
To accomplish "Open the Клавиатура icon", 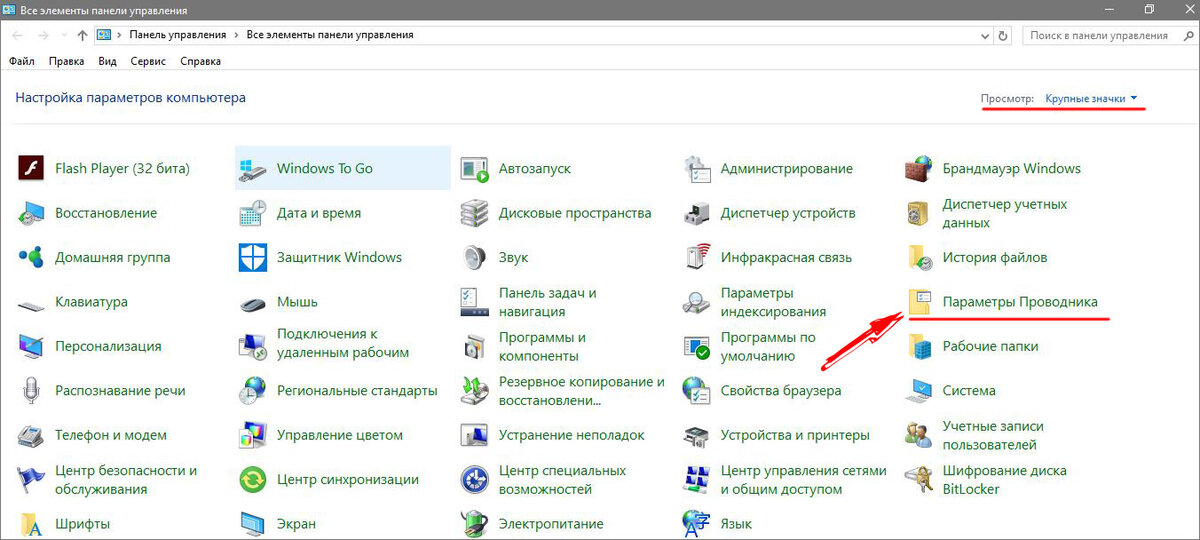I will [32, 302].
